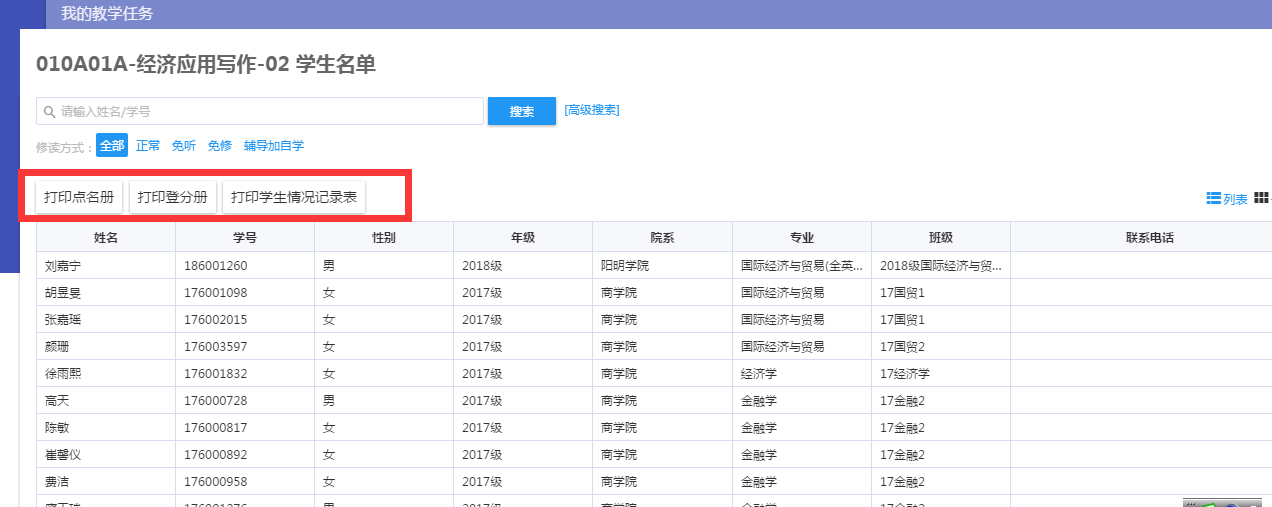Sort by 学号 column header
Screen dimensions: 1272x507
pos(245,238)
